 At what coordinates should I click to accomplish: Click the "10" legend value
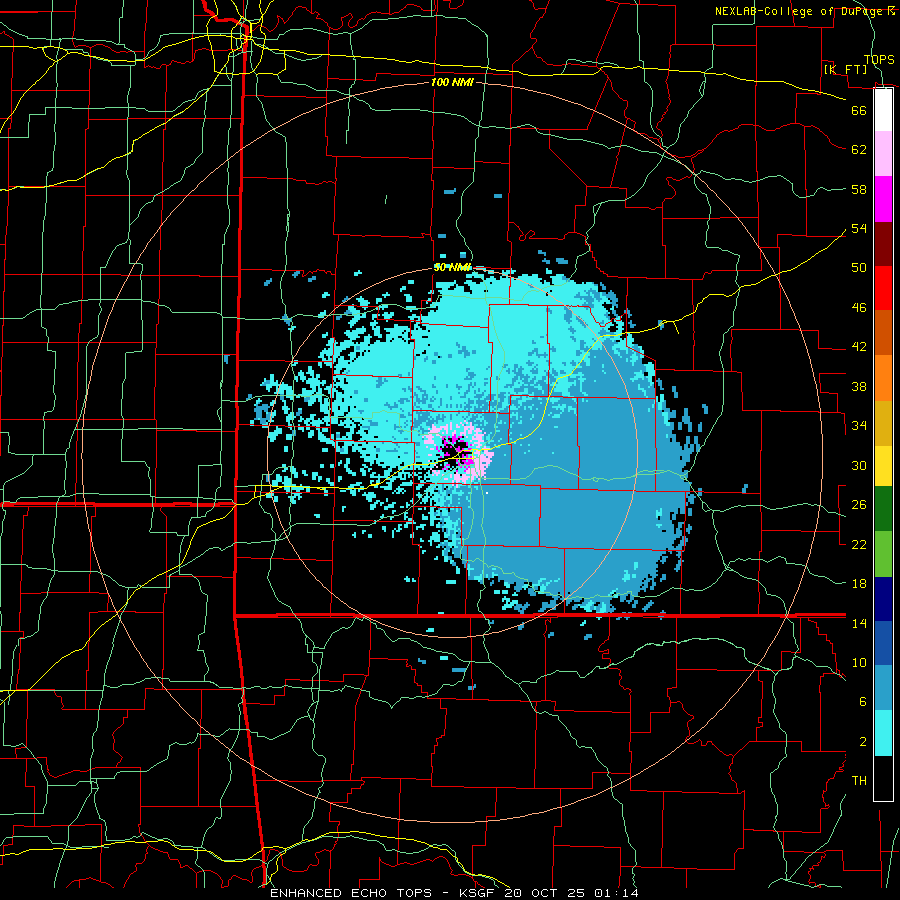(x=859, y=662)
